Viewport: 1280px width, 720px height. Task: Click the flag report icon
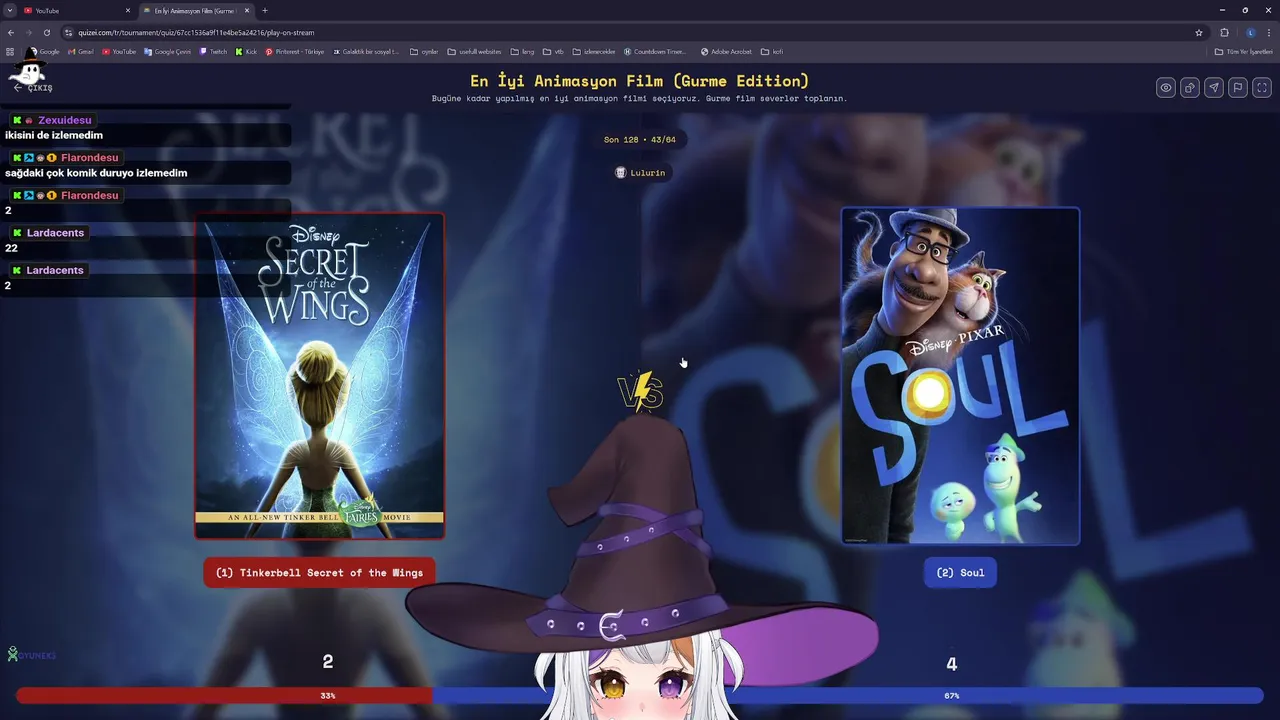1238,88
